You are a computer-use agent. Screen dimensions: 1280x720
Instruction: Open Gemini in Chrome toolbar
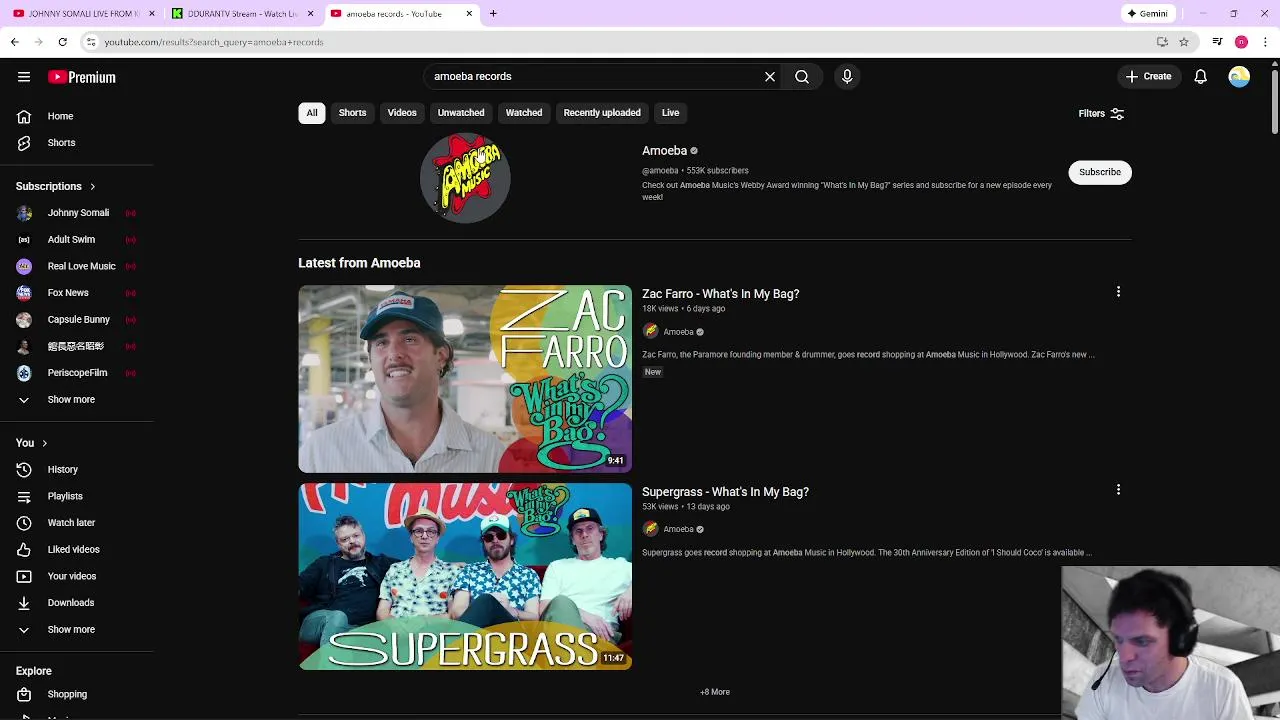point(1147,13)
